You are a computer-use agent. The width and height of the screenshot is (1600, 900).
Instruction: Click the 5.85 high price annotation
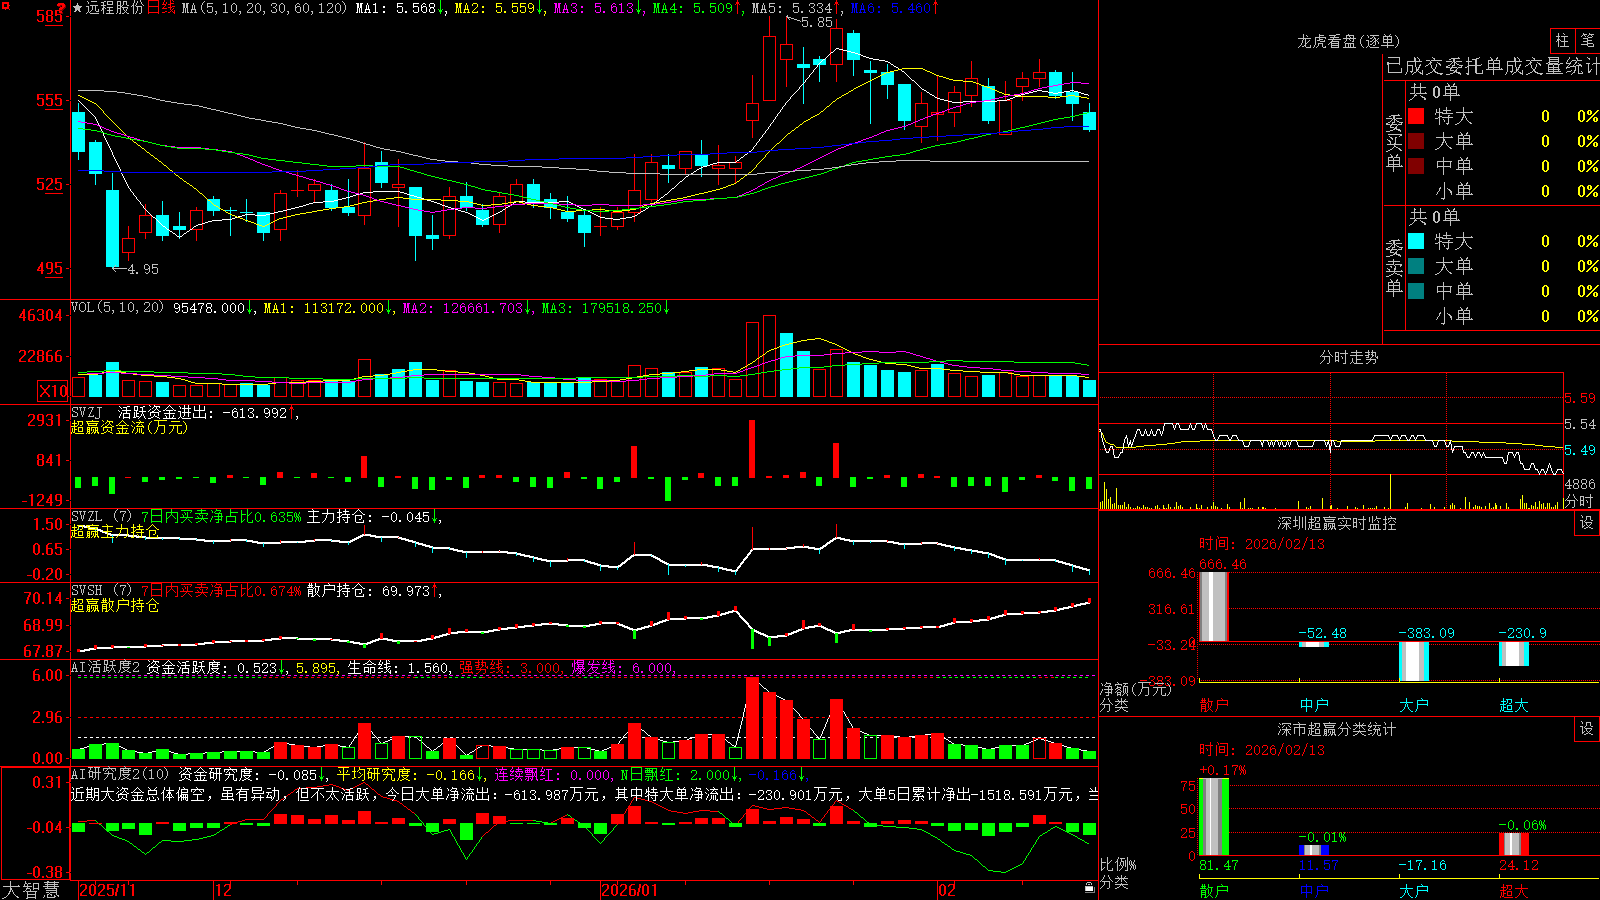[817, 22]
